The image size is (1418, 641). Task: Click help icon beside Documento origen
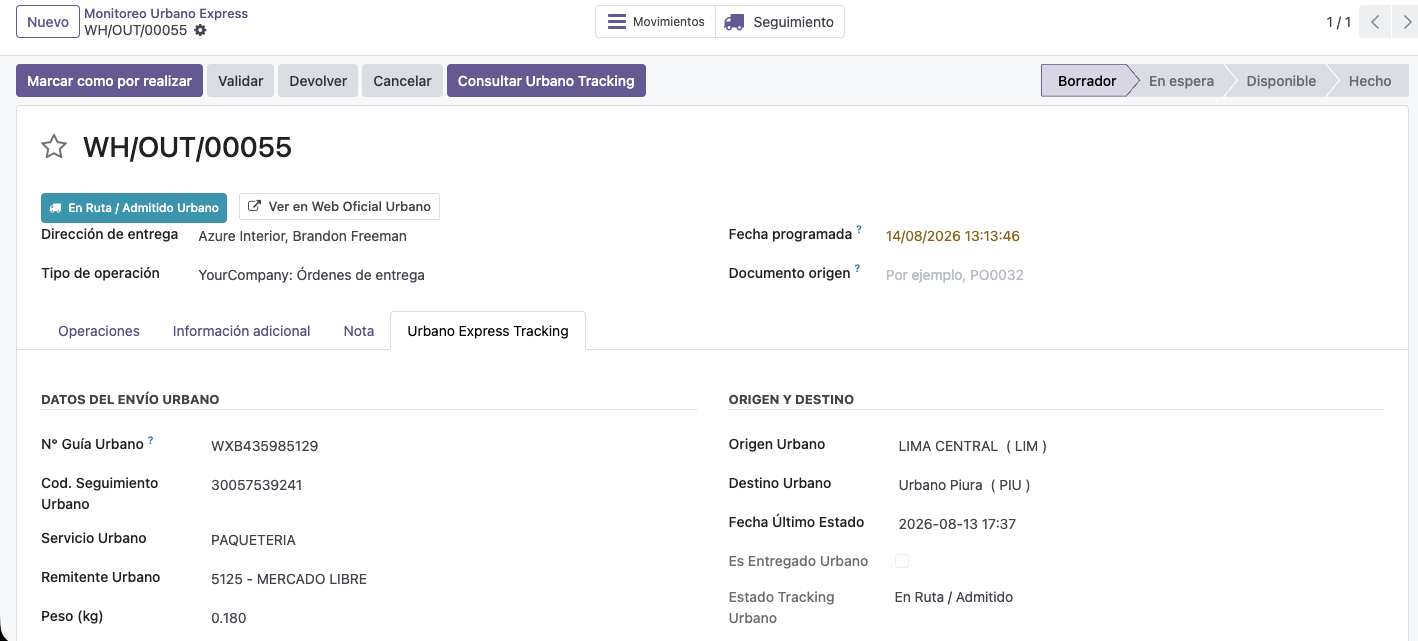click(857, 268)
